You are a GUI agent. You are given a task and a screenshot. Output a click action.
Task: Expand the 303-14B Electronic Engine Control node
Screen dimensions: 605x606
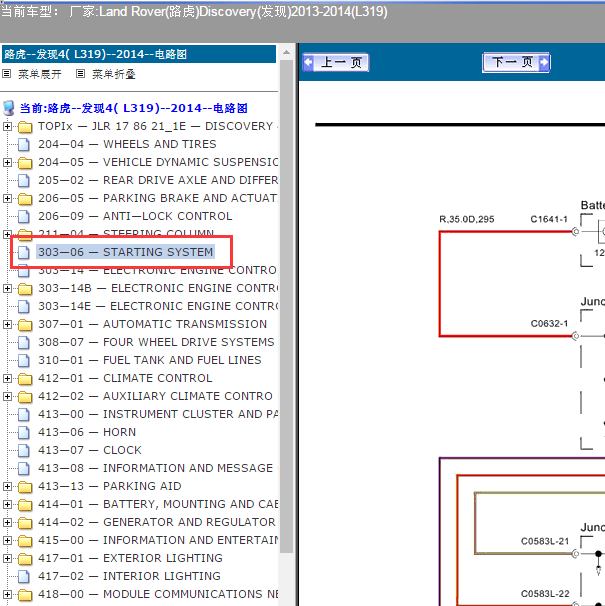7,288
